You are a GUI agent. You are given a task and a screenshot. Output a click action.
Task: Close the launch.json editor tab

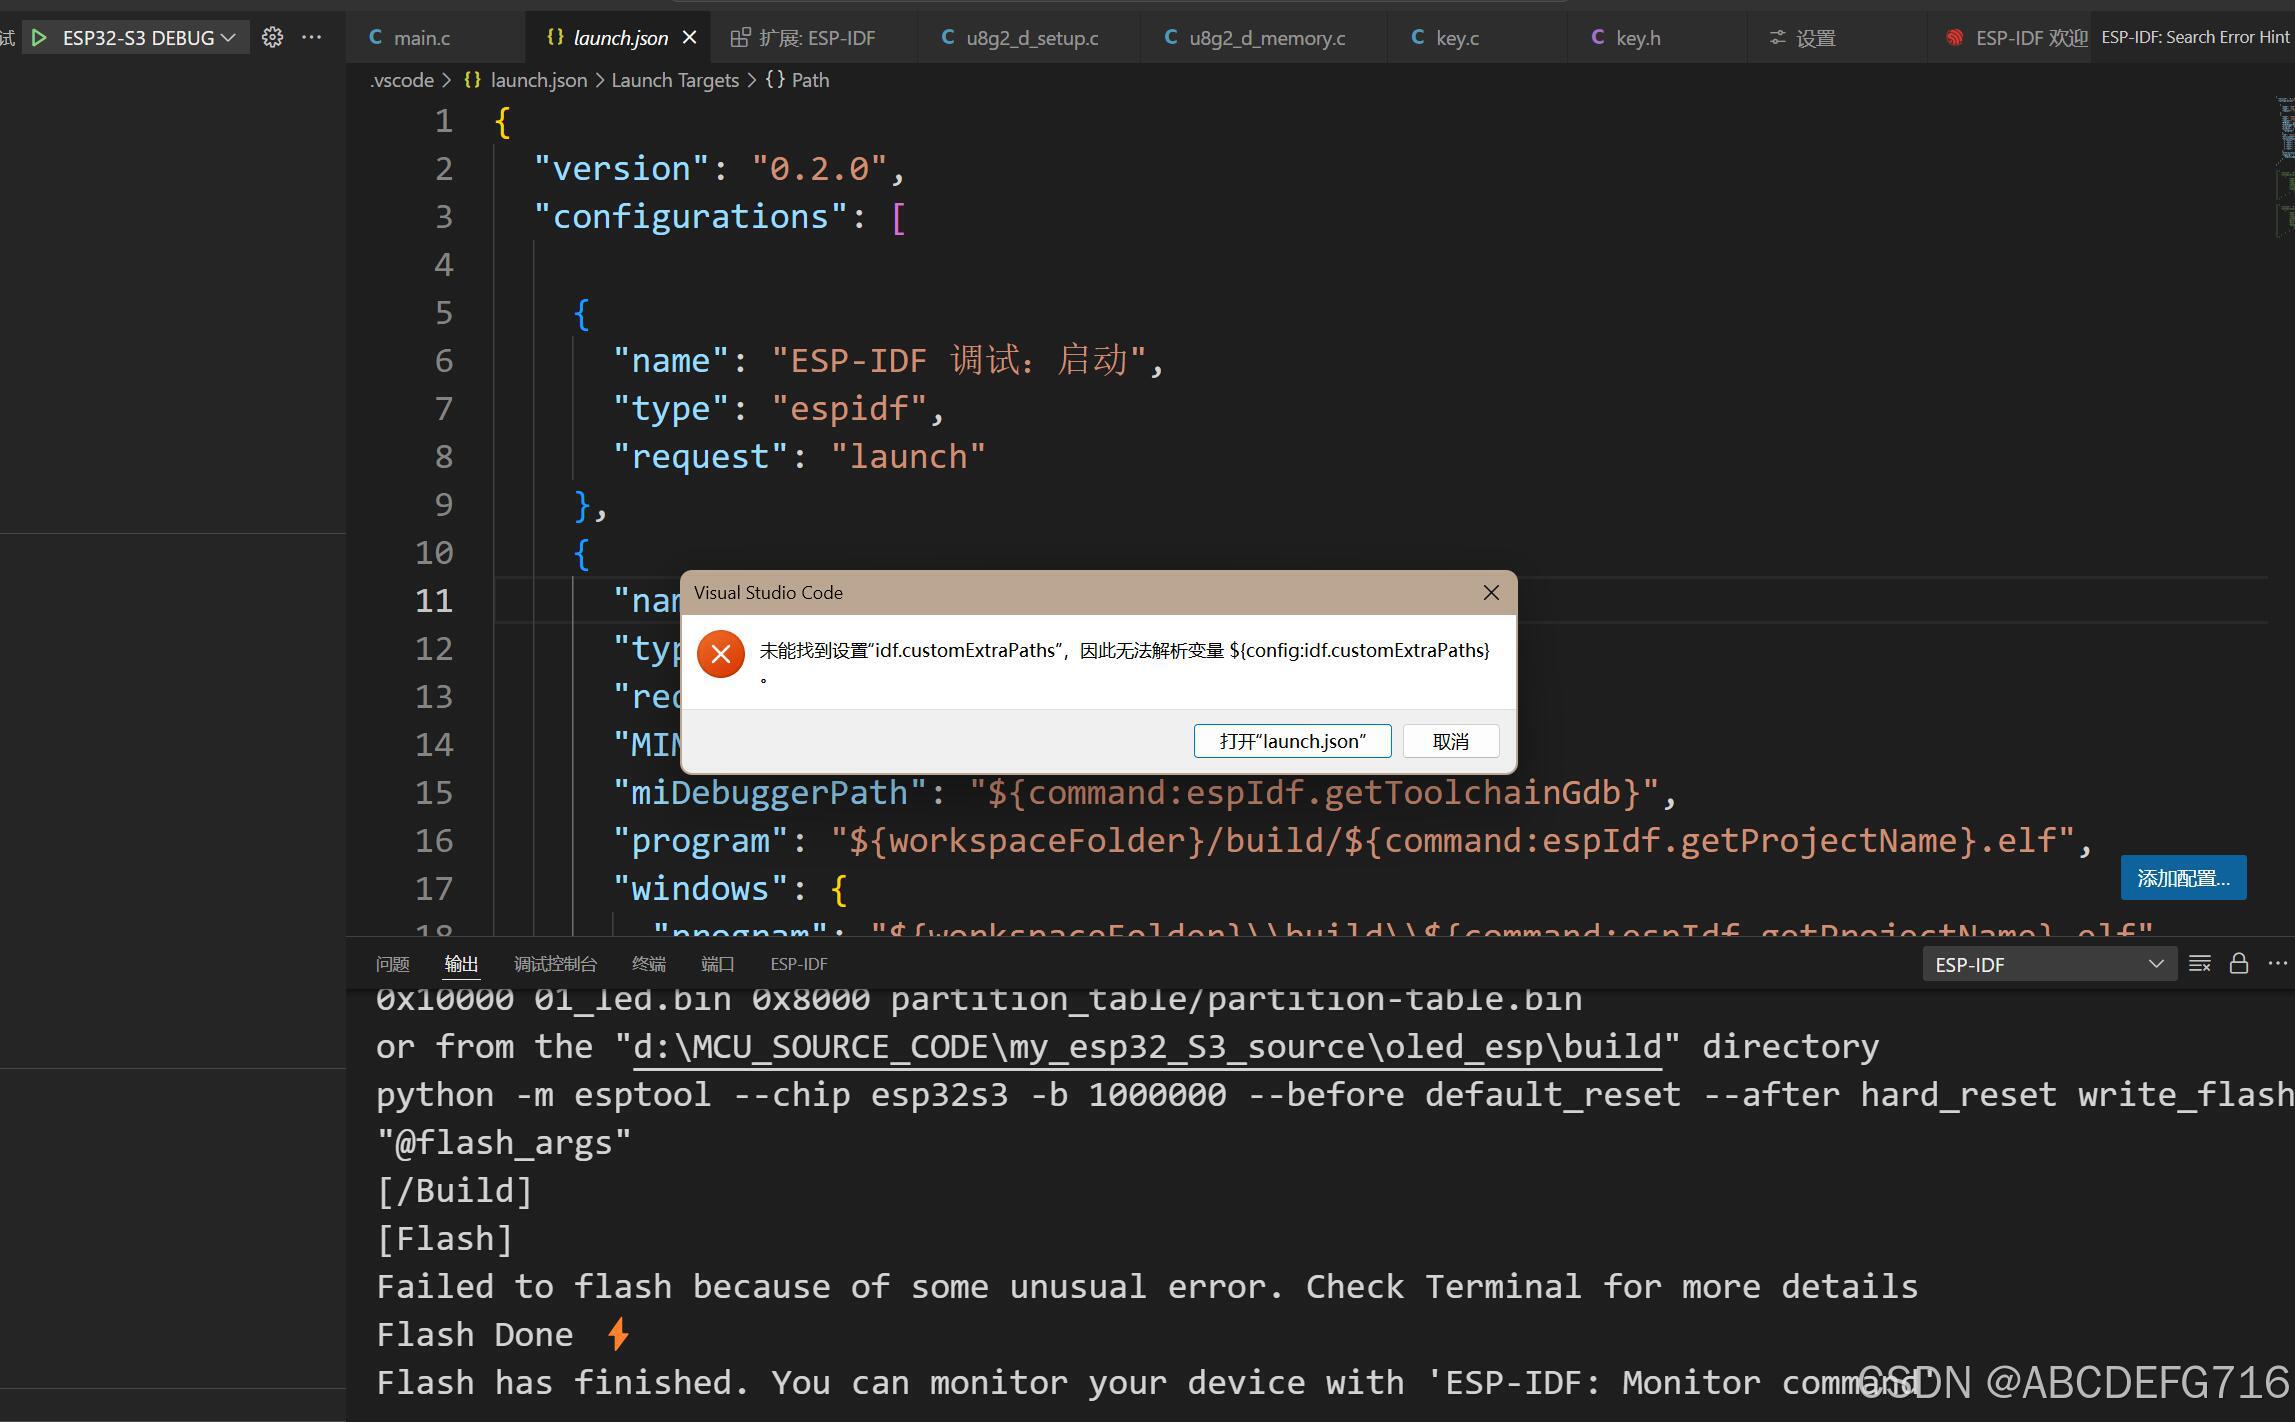click(689, 37)
